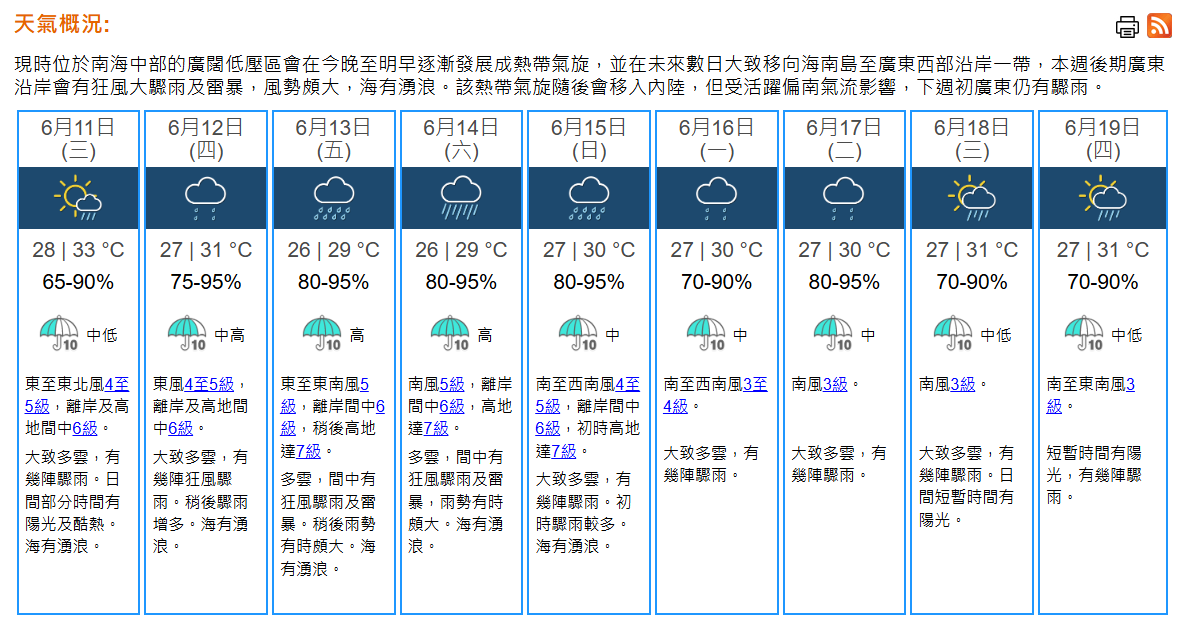Click the June 15 rain cloud icon
1183x625 pixels.
pyautogui.click(x=589, y=197)
